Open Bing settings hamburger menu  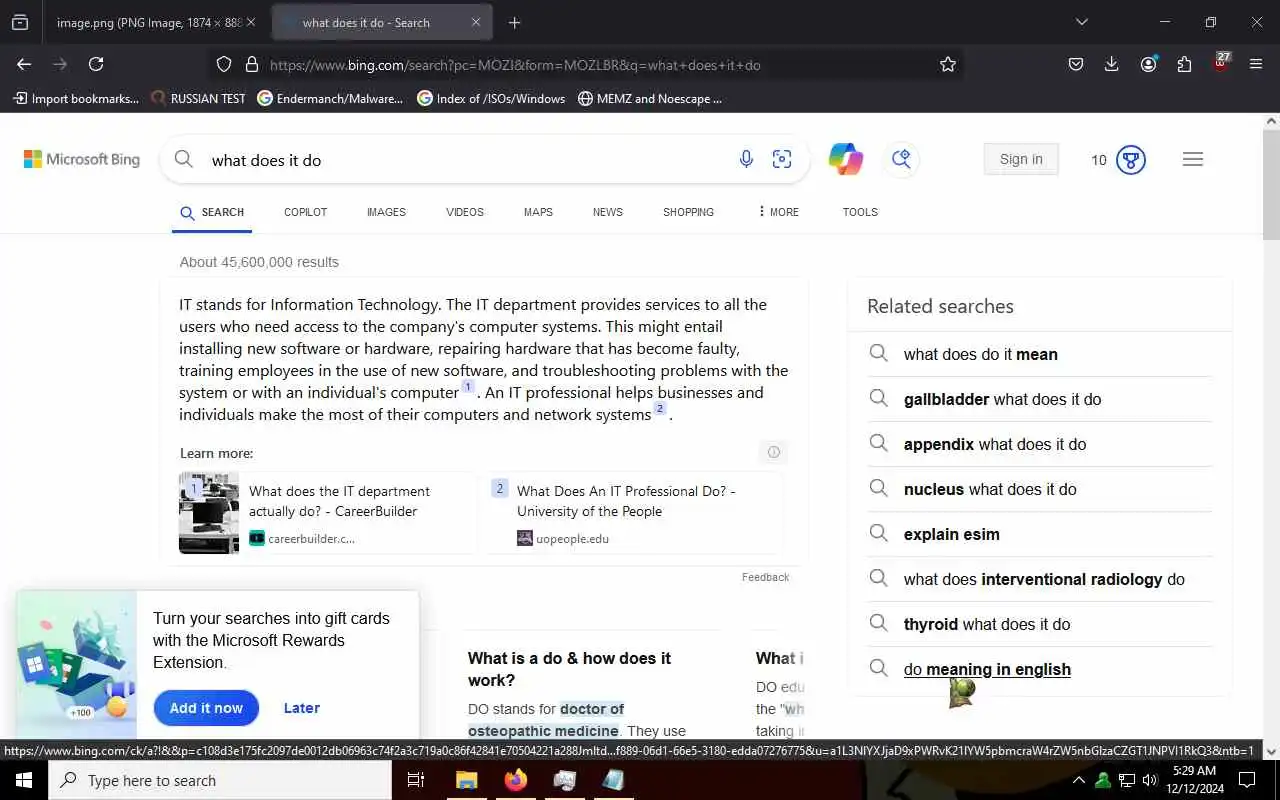point(1193,159)
